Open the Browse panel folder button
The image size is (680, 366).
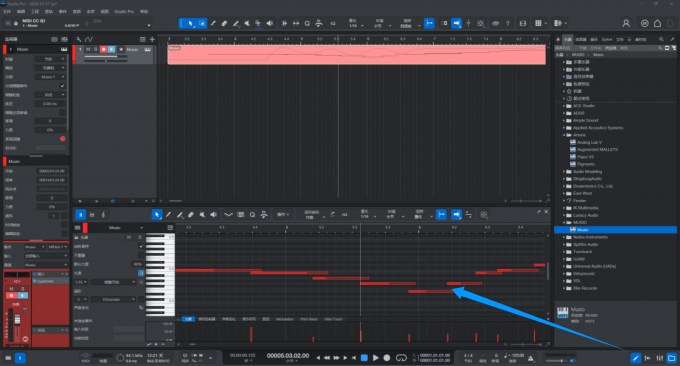coord(671,358)
